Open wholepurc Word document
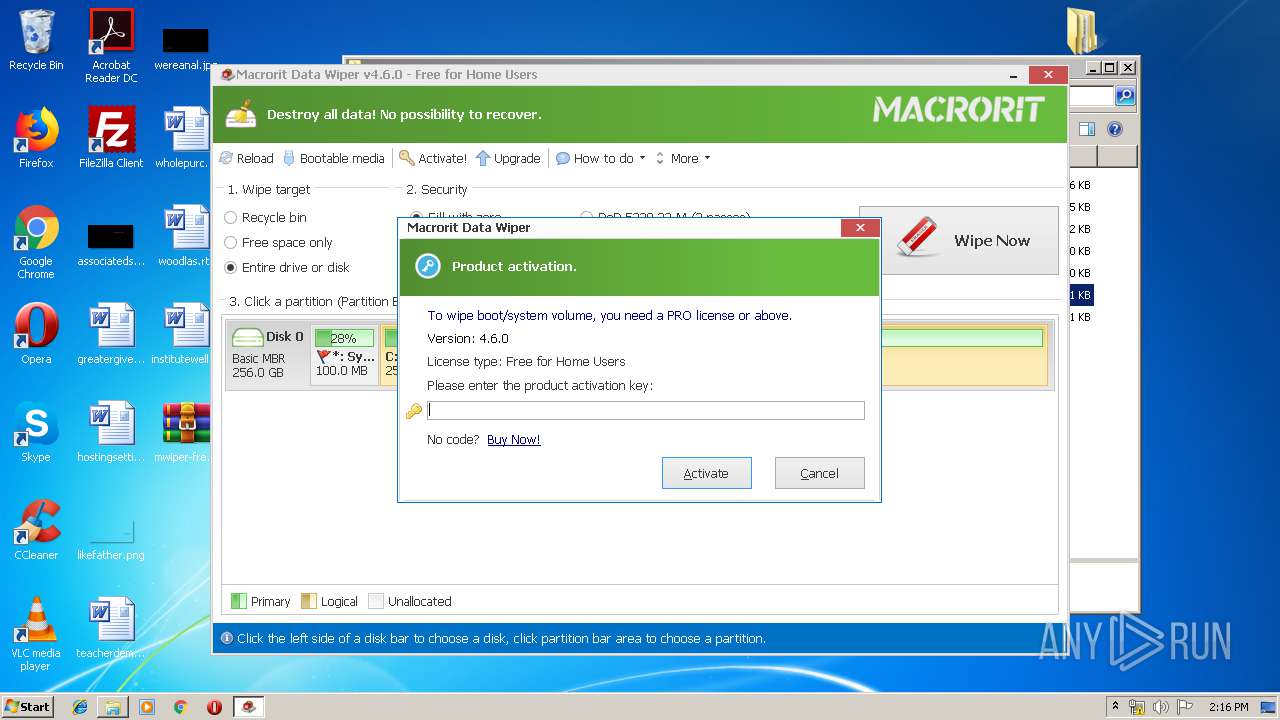 click(x=186, y=138)
